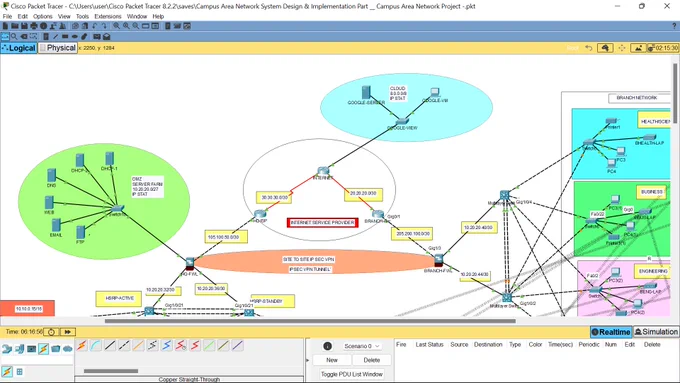680x383 pixels.
Task: Click the Open file folder icon
Action: 15,26
